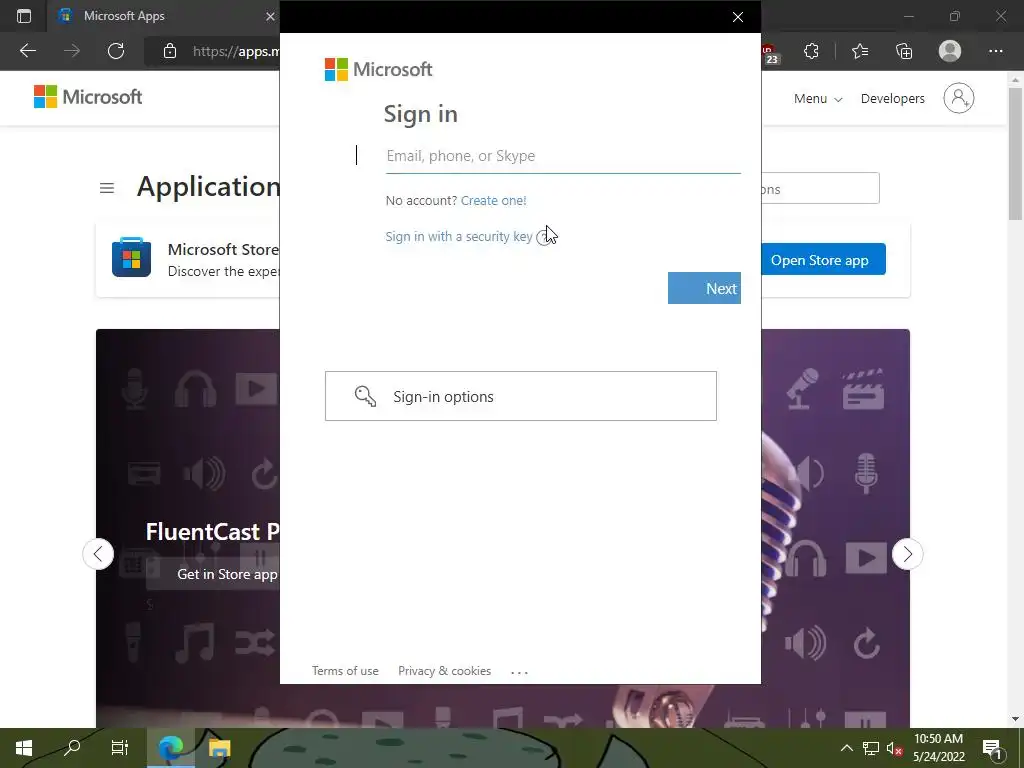
Task: Open Task View on taskbar
Action: pyautogui.click(x=120, y=748)
